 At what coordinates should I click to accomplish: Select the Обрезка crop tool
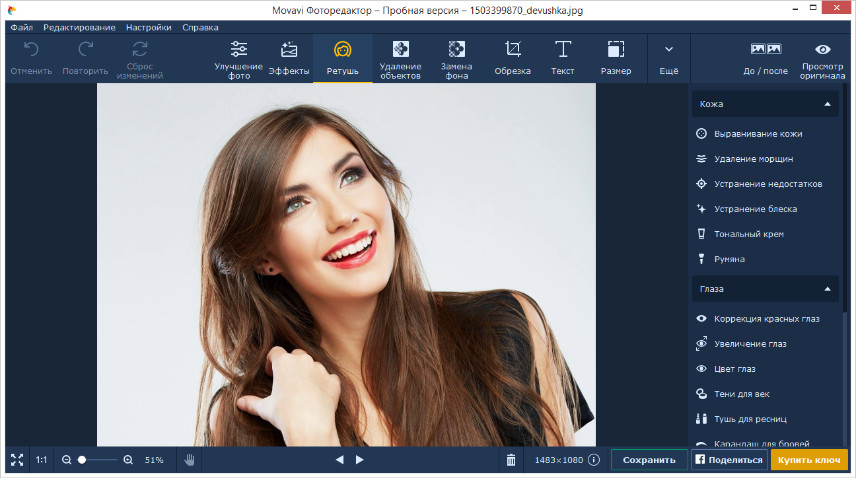click(x=512, y=59)
